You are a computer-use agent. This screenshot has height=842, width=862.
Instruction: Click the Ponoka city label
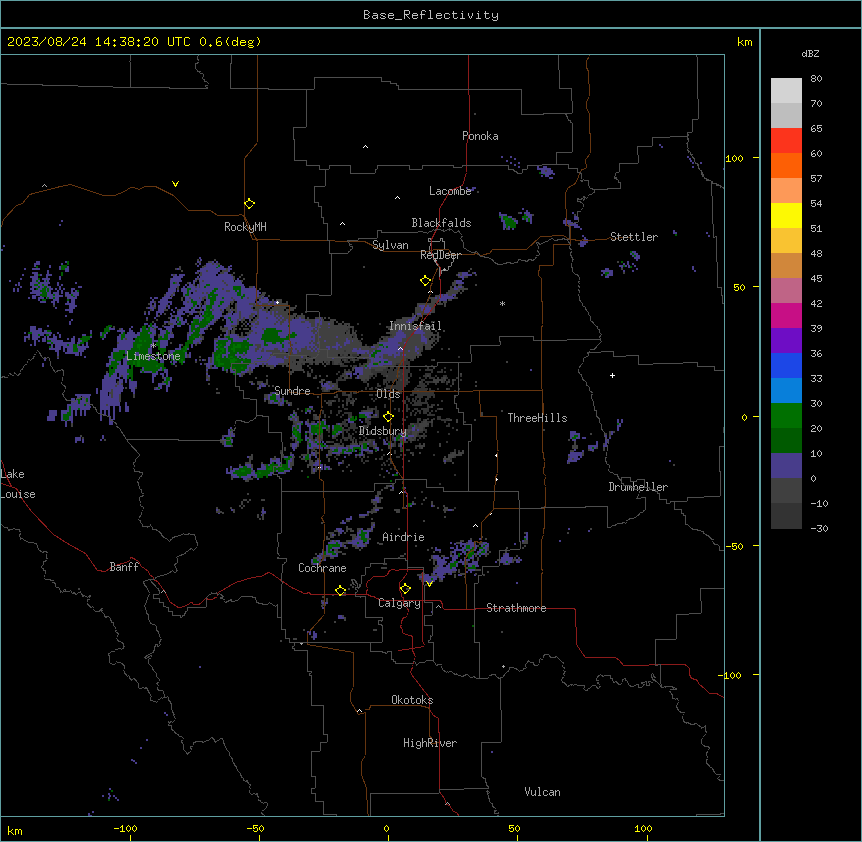(480, 136)
